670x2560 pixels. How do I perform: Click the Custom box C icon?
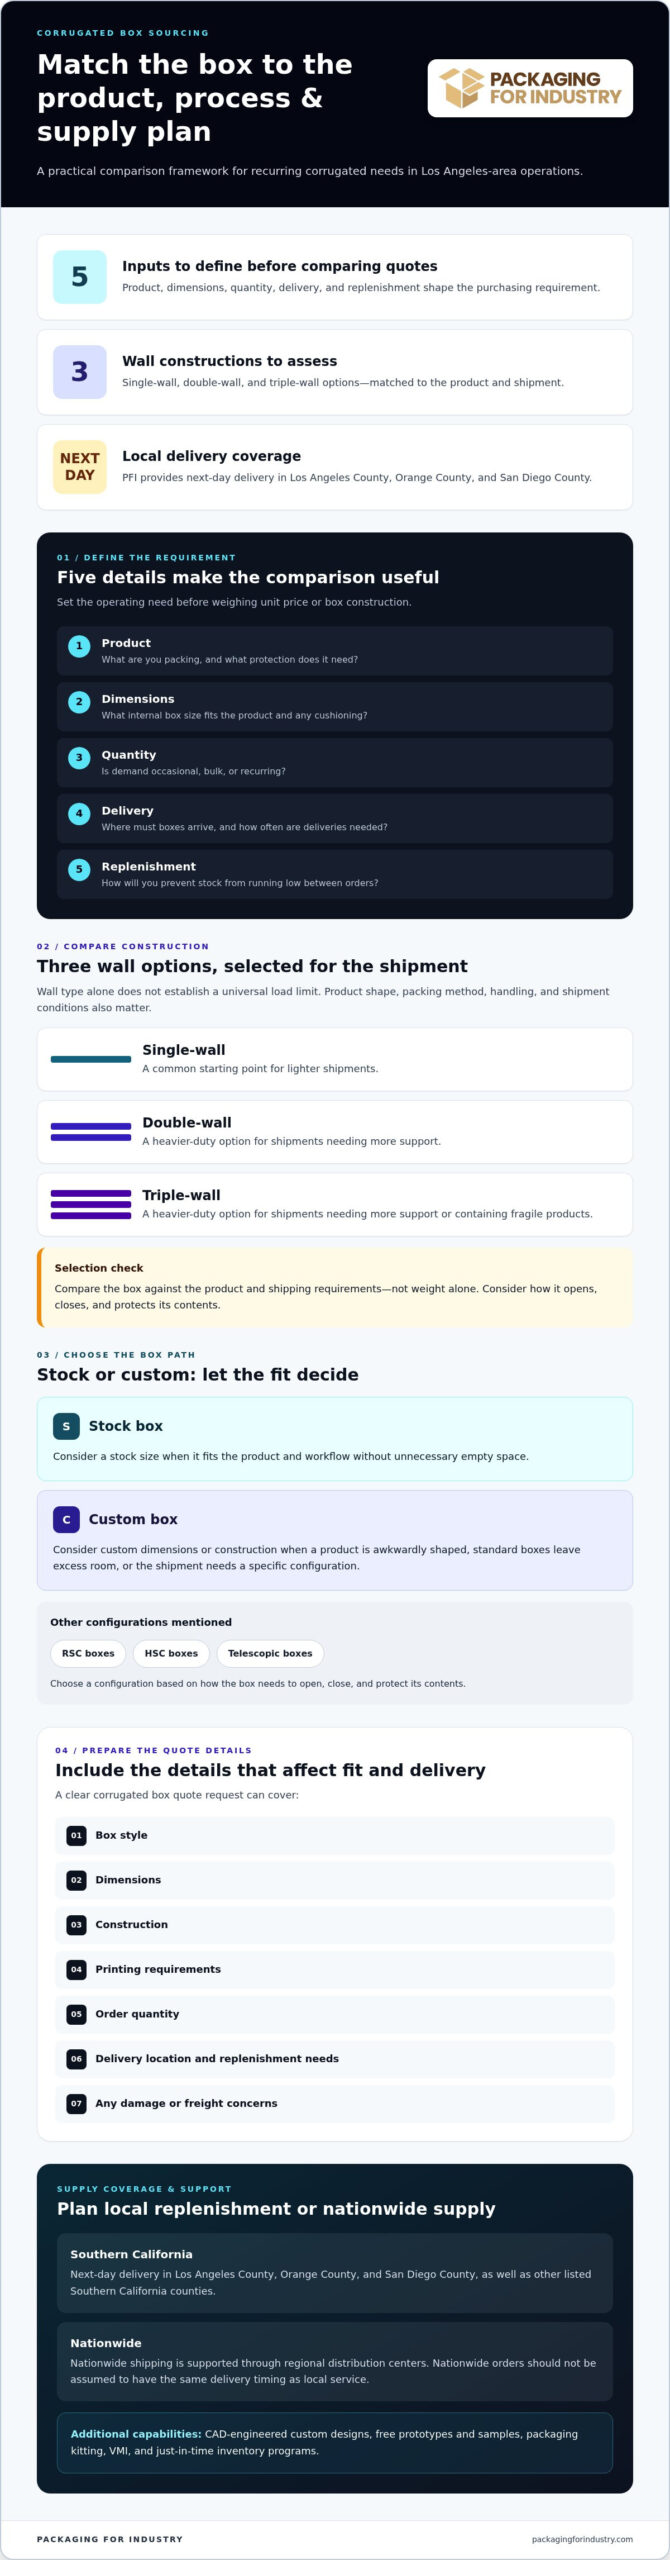(x=66, y=1519)
